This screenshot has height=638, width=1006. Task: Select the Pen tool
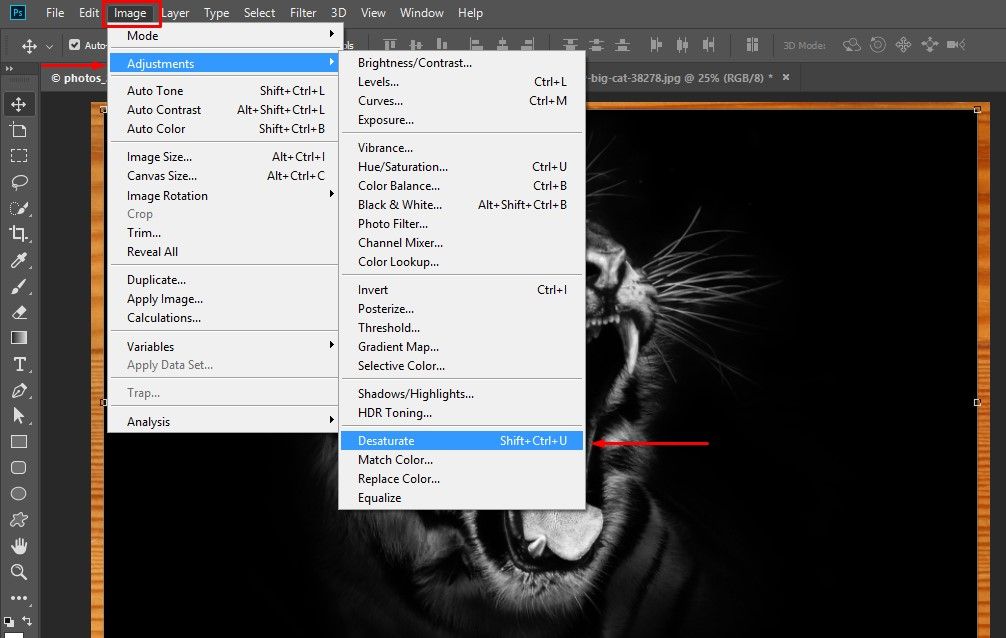[x=19, y=390]
